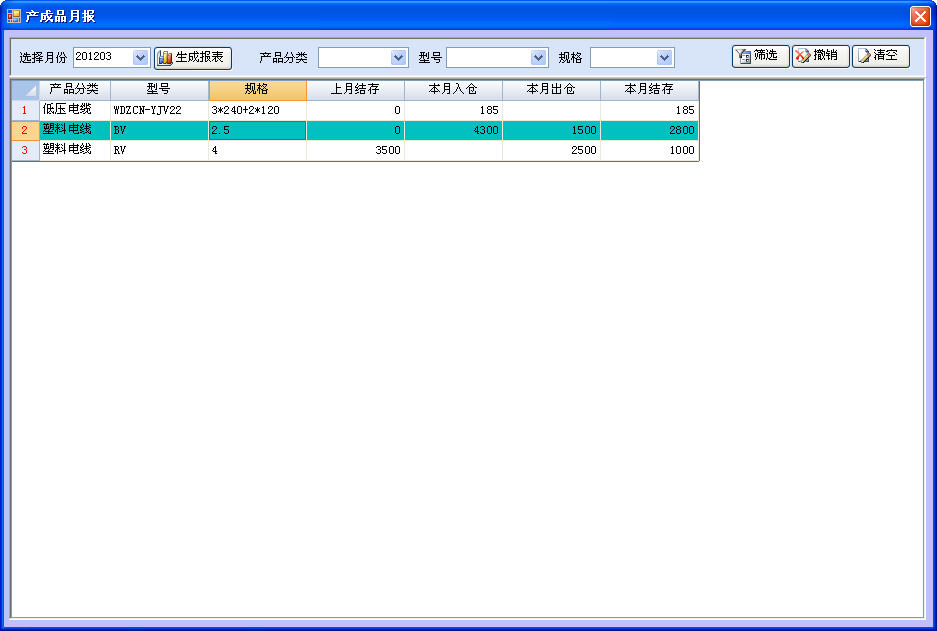This screenshot has height=631, width=937.
Task: Click the 筛选 filter button
Action: (x=760, y=56)
